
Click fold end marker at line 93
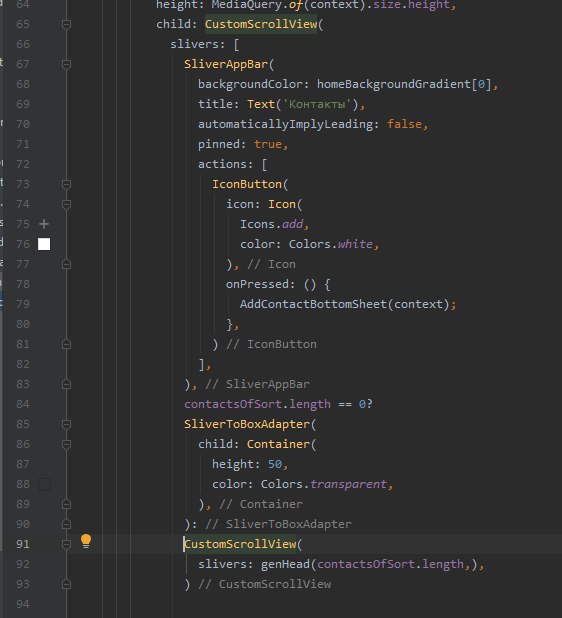click(x=66, y=584)
